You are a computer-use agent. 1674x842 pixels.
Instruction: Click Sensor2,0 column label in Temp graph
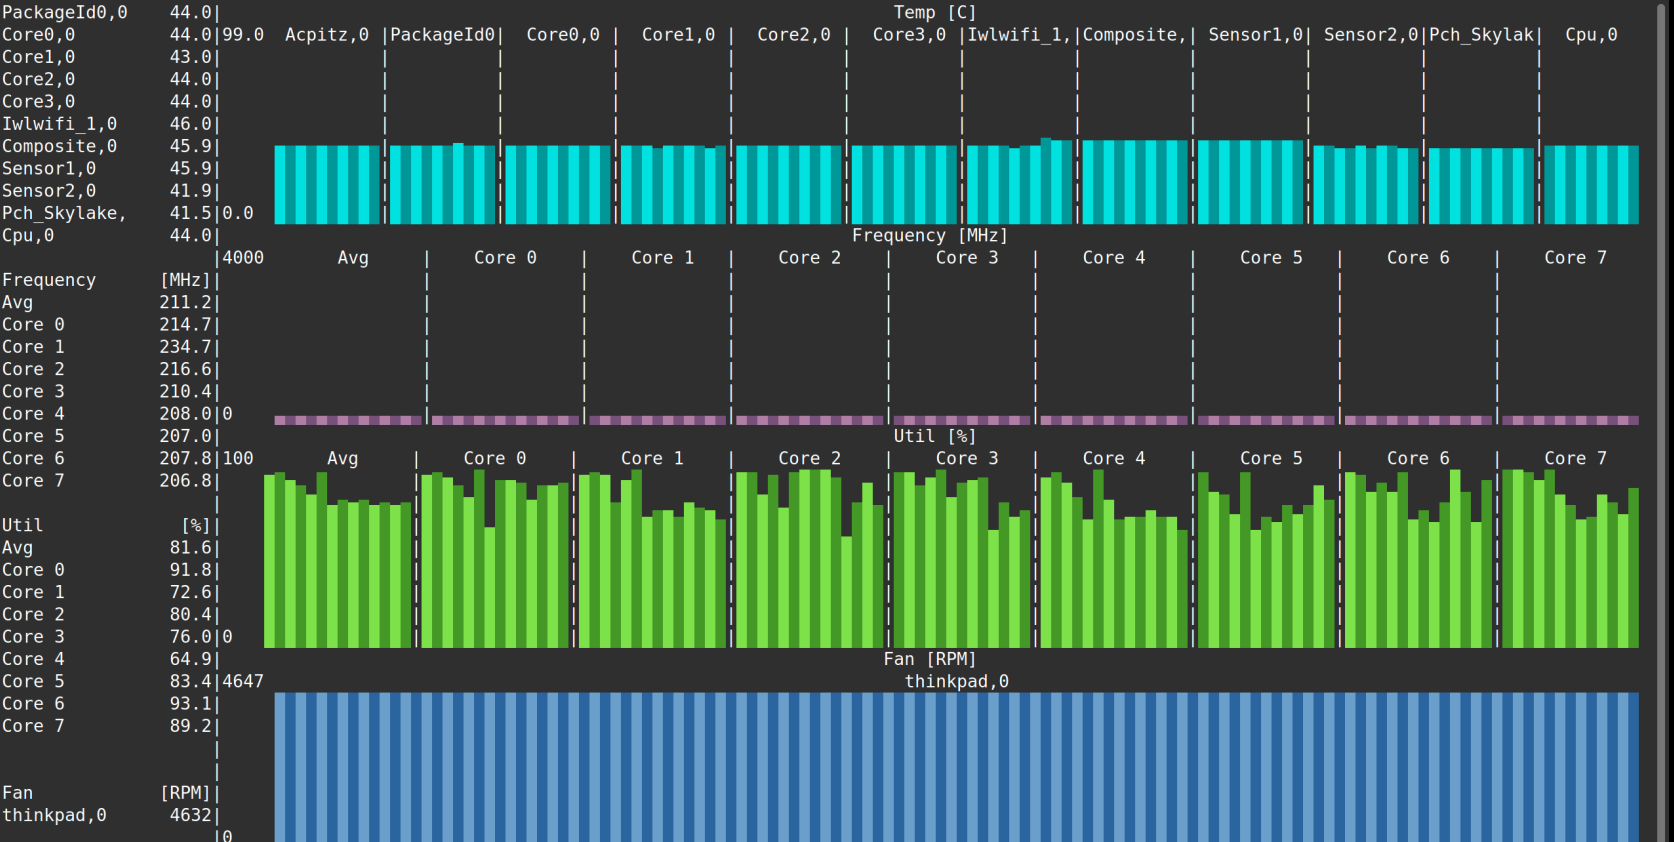pyautogui.click(x=1370, y=35)
